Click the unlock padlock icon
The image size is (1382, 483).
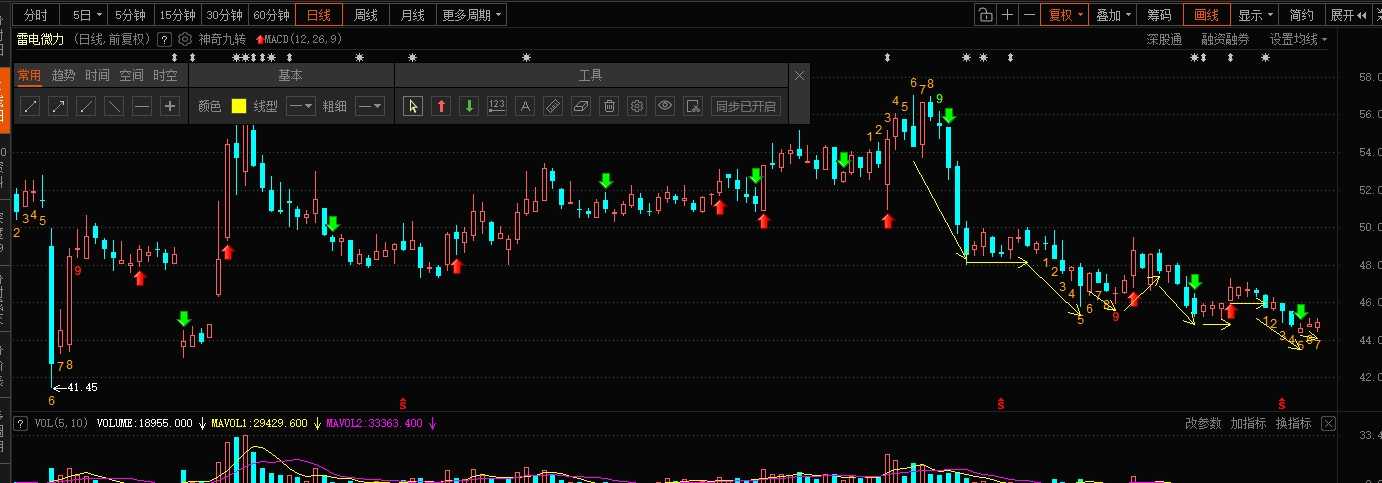[x=985, y=15]
